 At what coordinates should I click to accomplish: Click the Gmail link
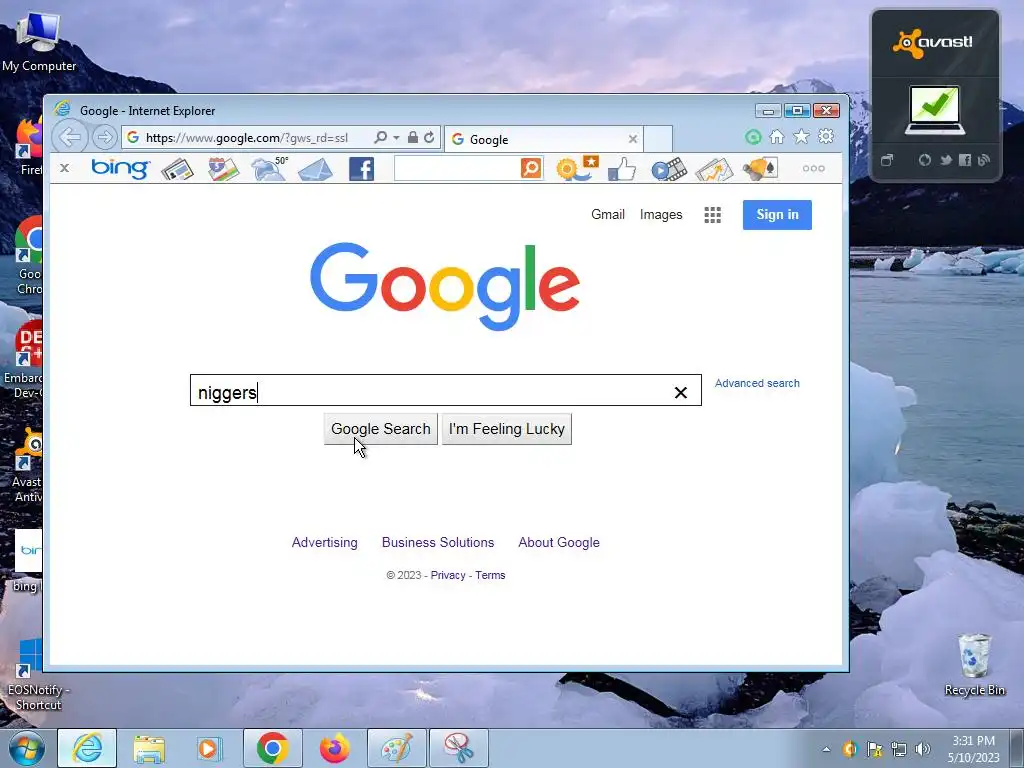(x=608, y=215)
